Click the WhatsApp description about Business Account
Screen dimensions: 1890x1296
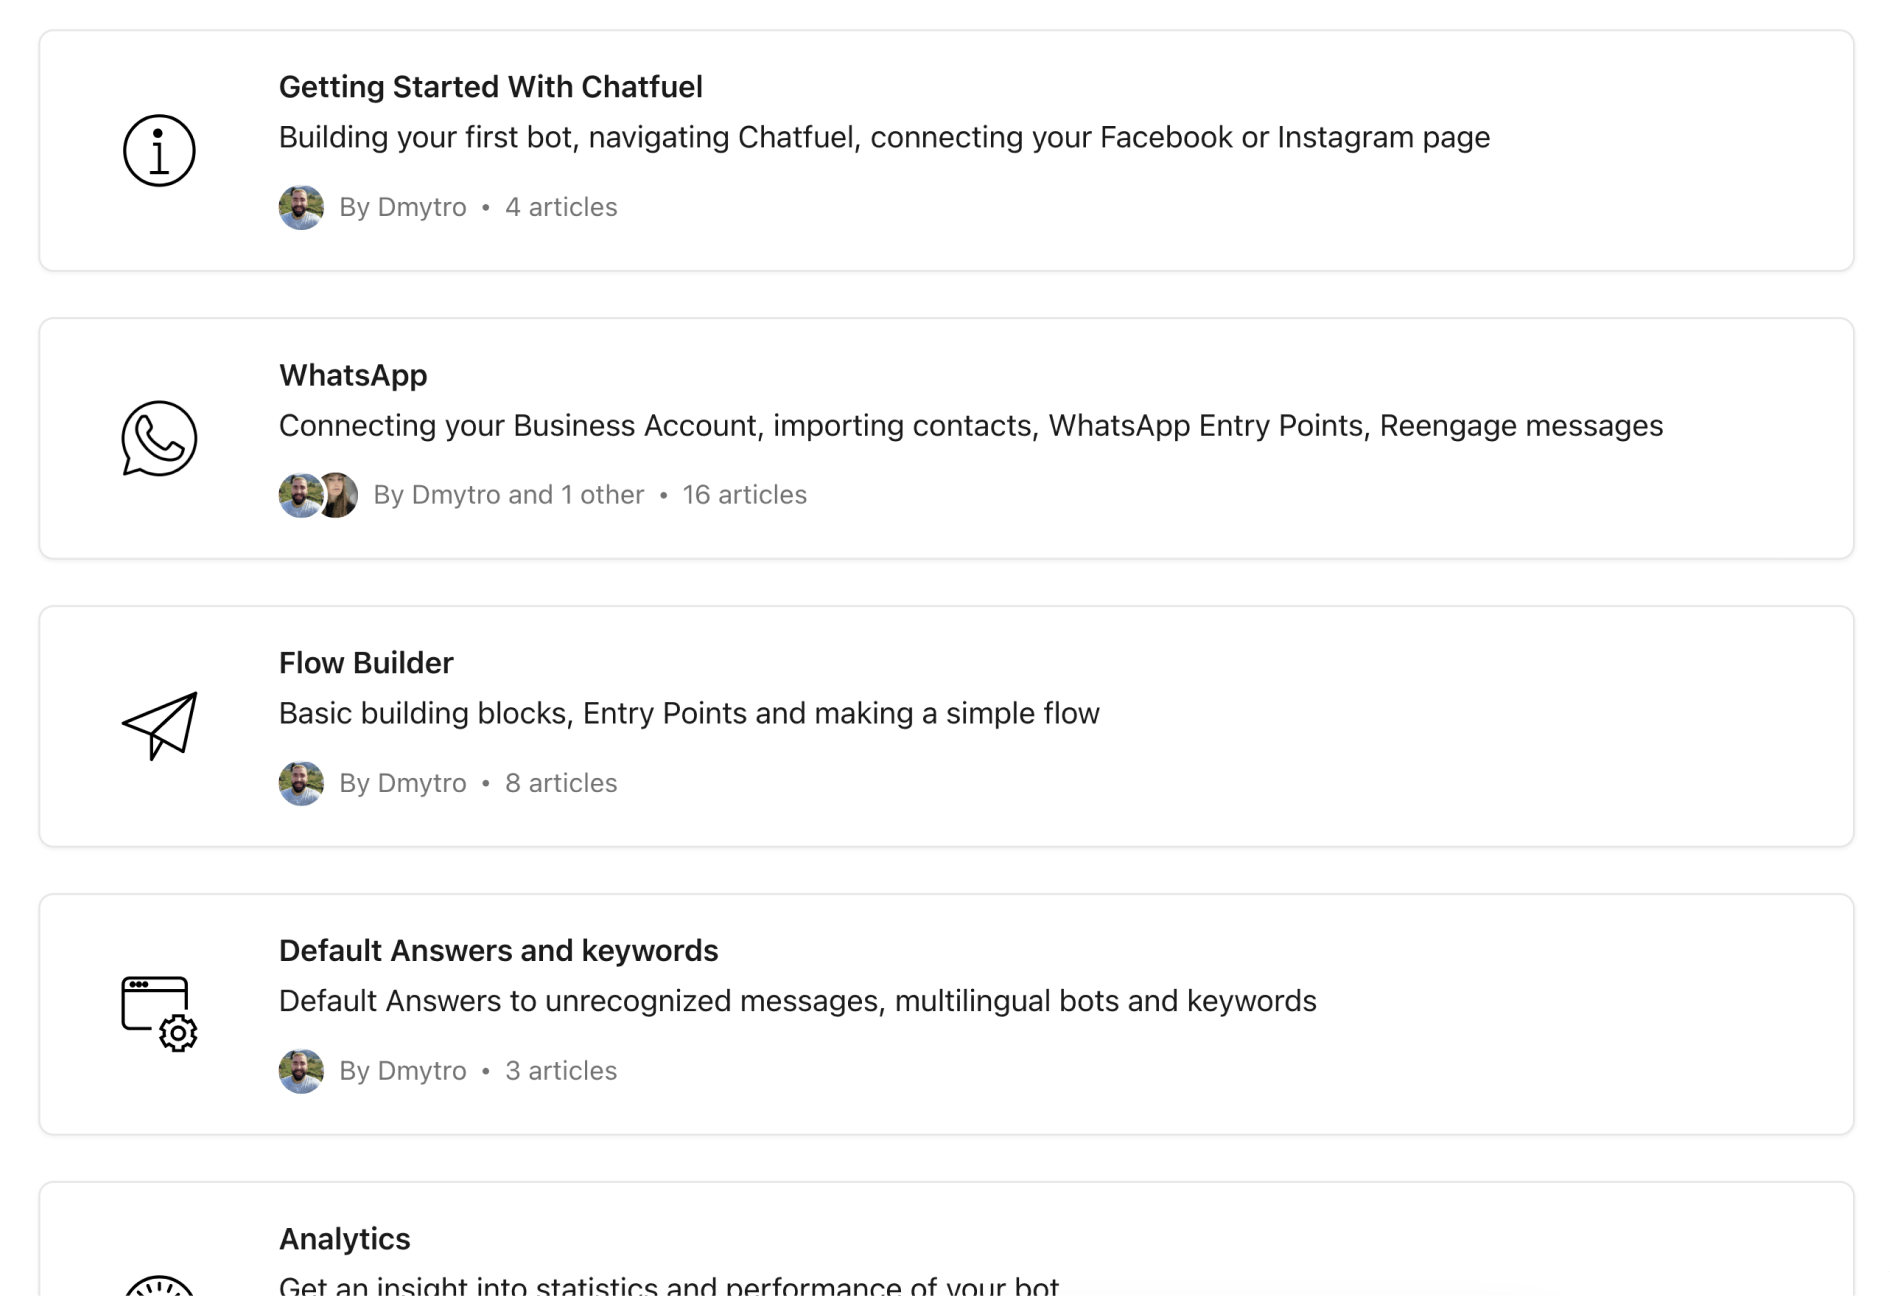(x=970, y=426)
